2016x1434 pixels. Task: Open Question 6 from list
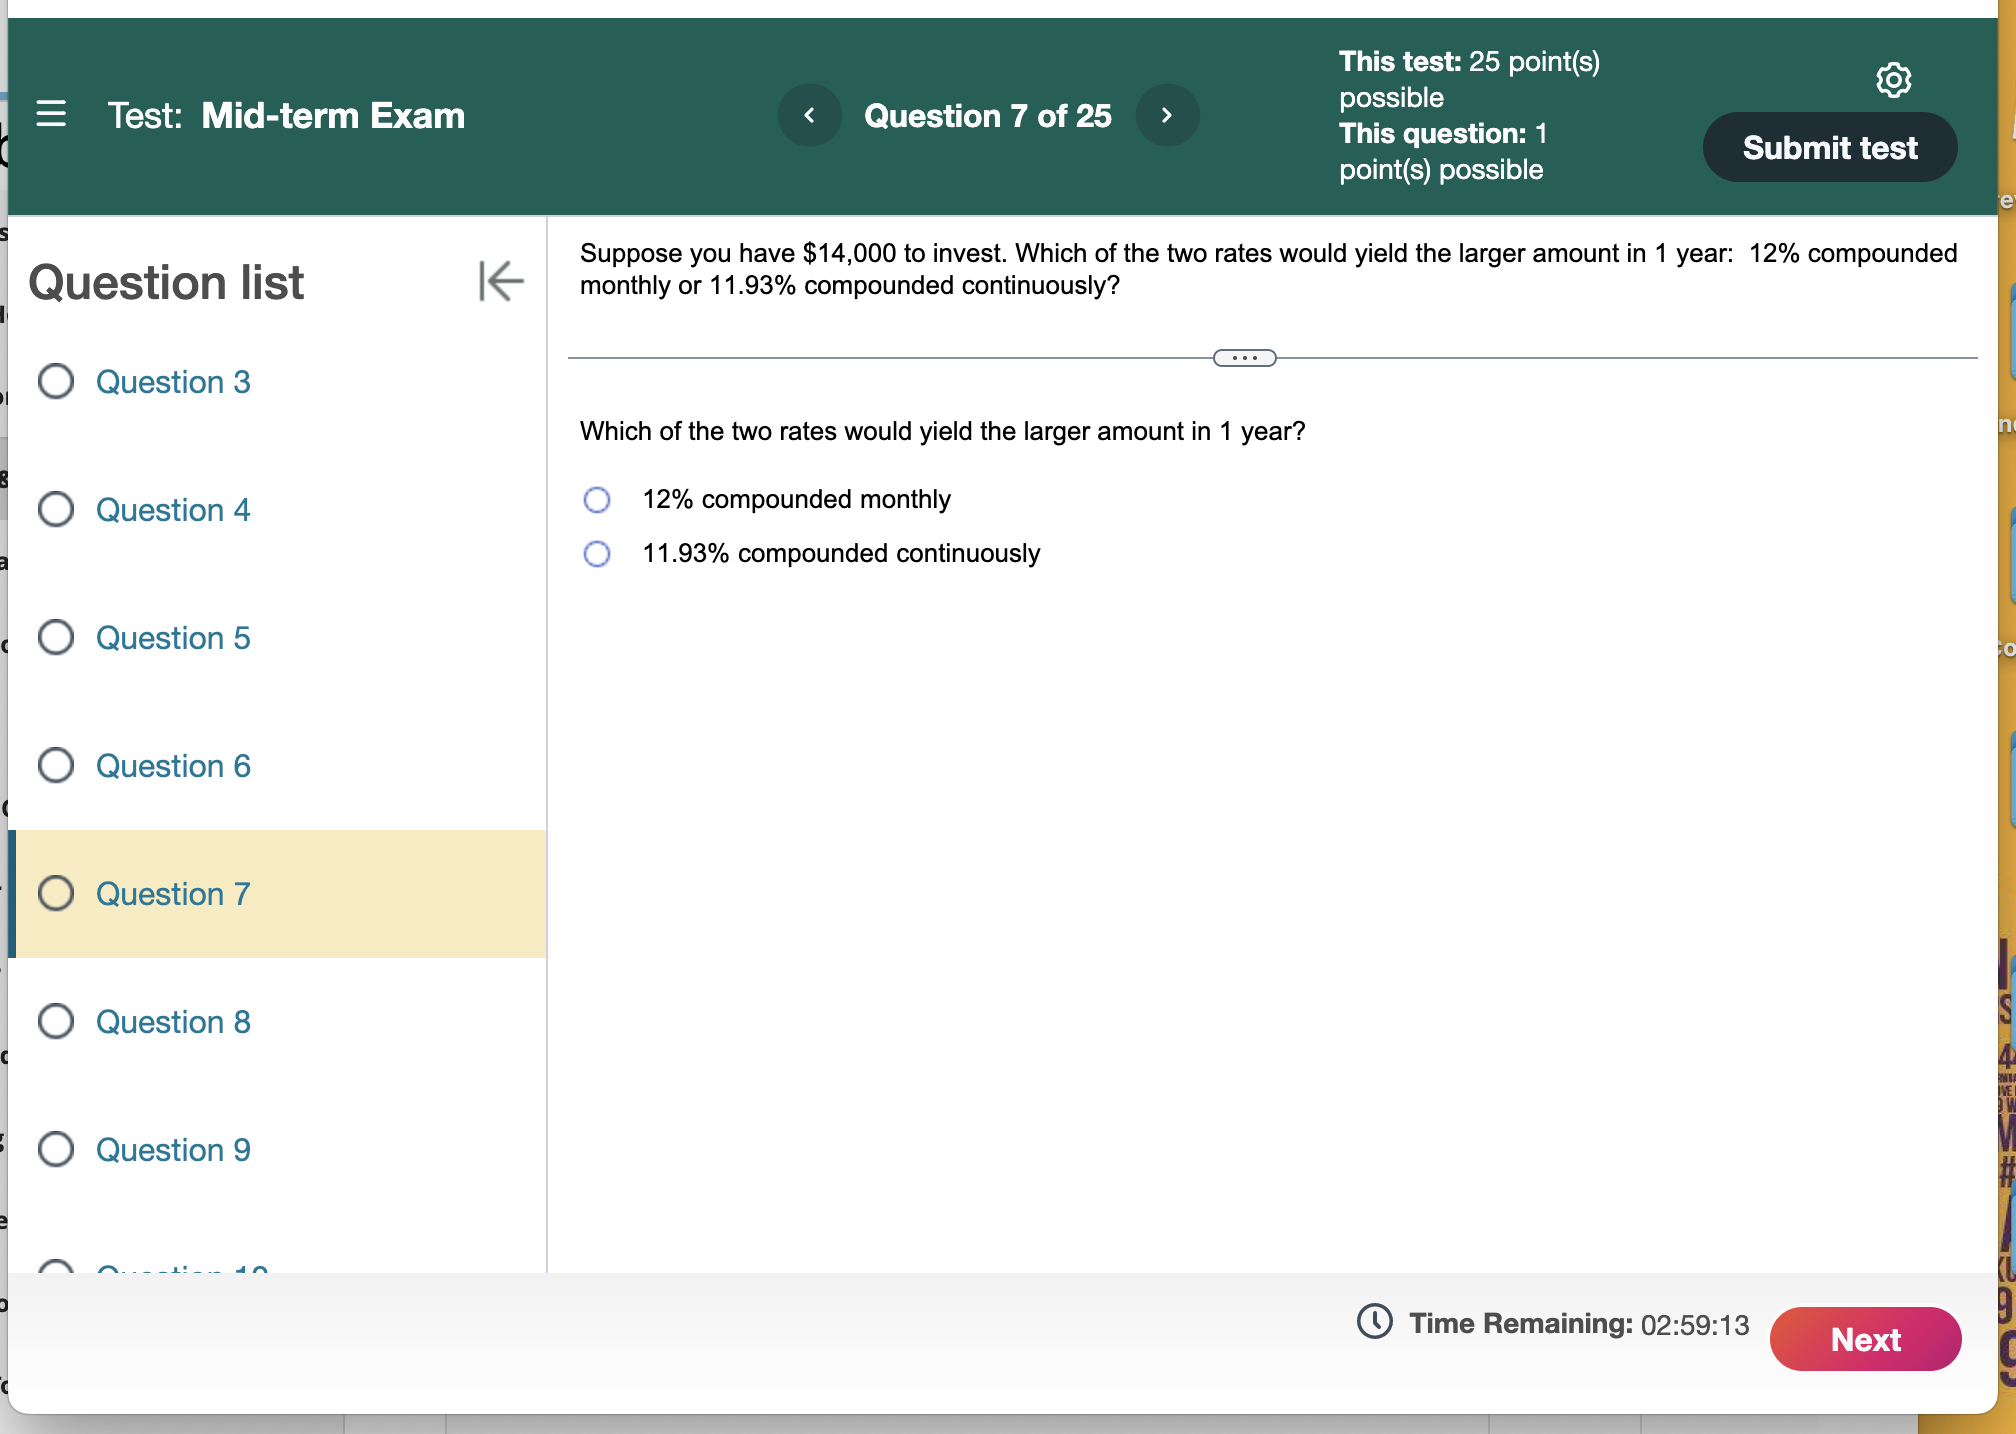[173, 766]
